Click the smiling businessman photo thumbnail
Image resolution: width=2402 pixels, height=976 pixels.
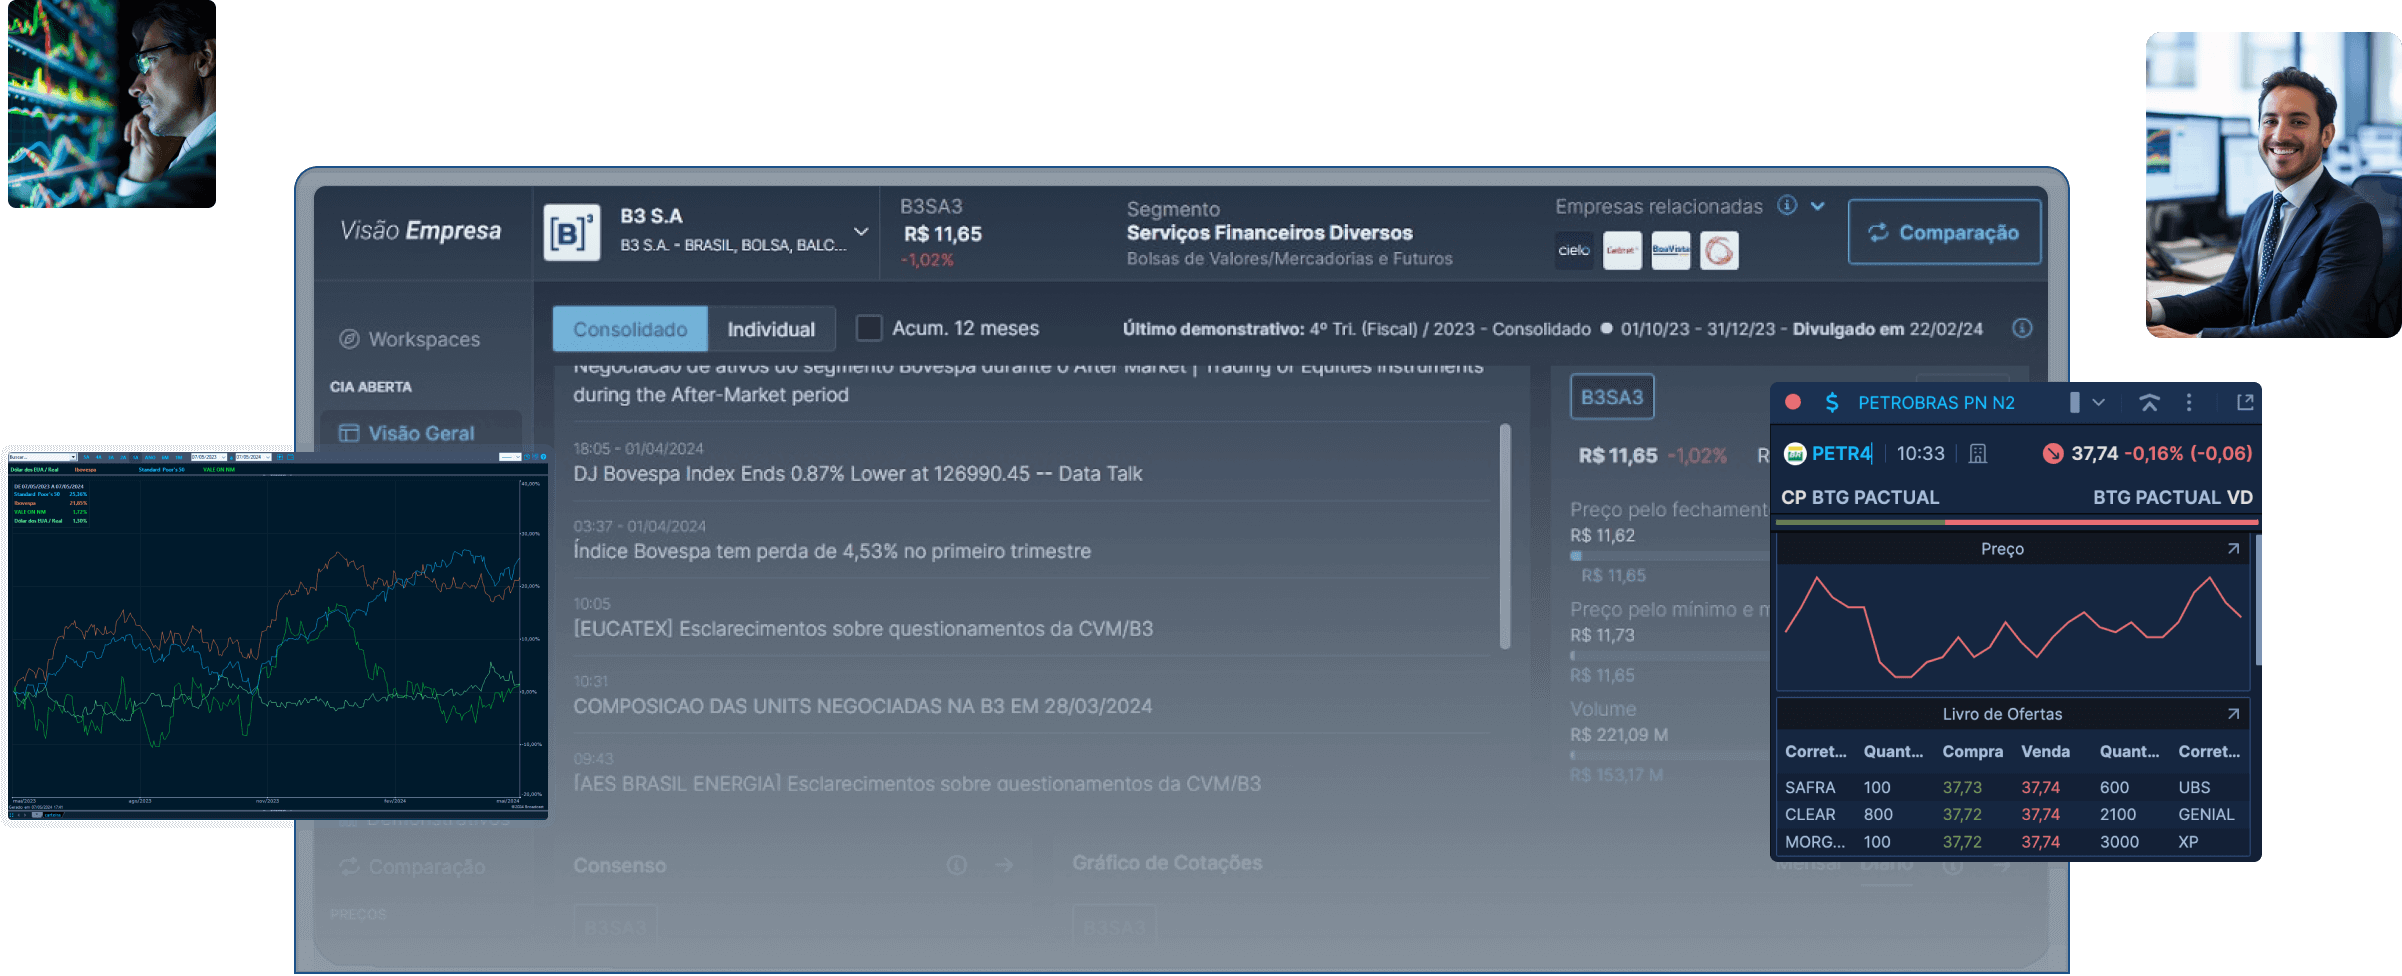click(2274, 185)
